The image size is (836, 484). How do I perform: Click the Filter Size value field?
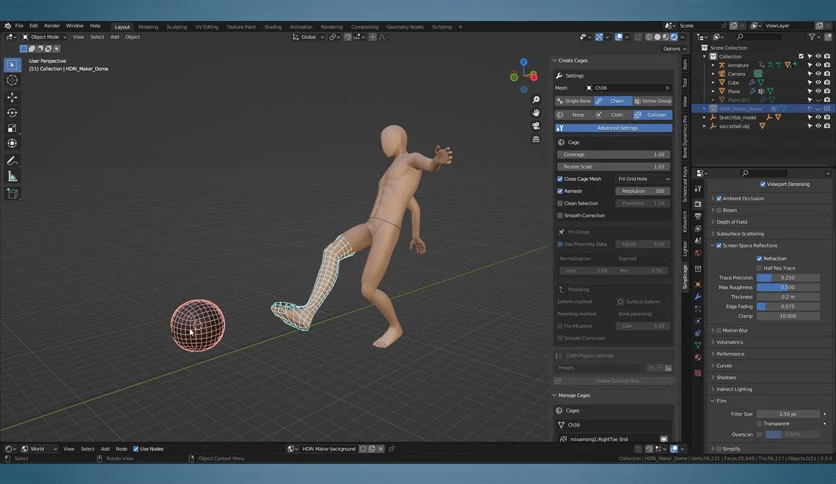787,414
